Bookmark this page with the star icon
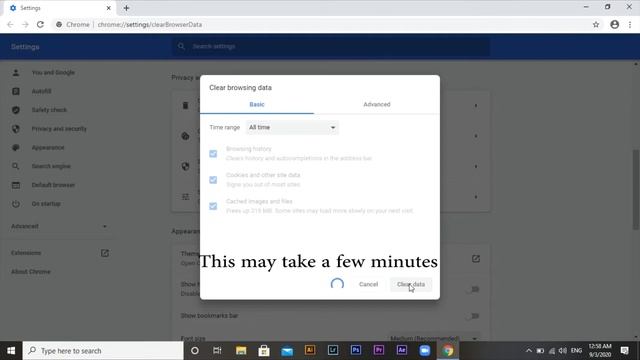640x360 pixels. (596, 24)
